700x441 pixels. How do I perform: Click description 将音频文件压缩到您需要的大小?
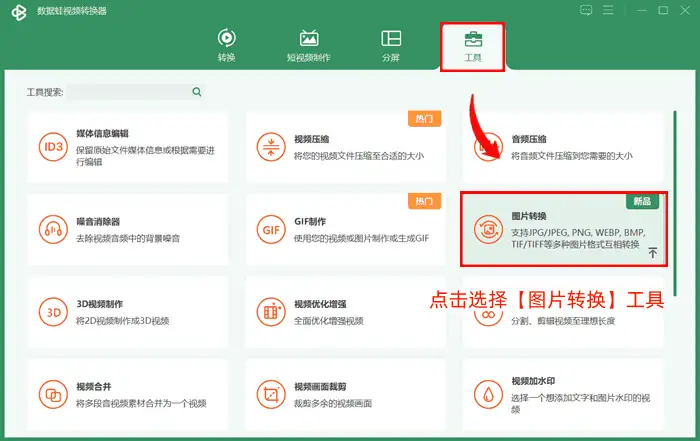click(x=572, y=156)
